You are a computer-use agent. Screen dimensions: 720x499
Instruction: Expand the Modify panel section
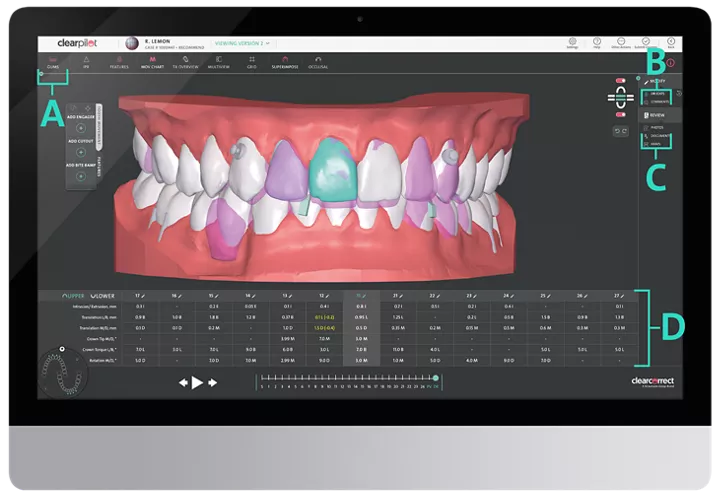(656, 80)
